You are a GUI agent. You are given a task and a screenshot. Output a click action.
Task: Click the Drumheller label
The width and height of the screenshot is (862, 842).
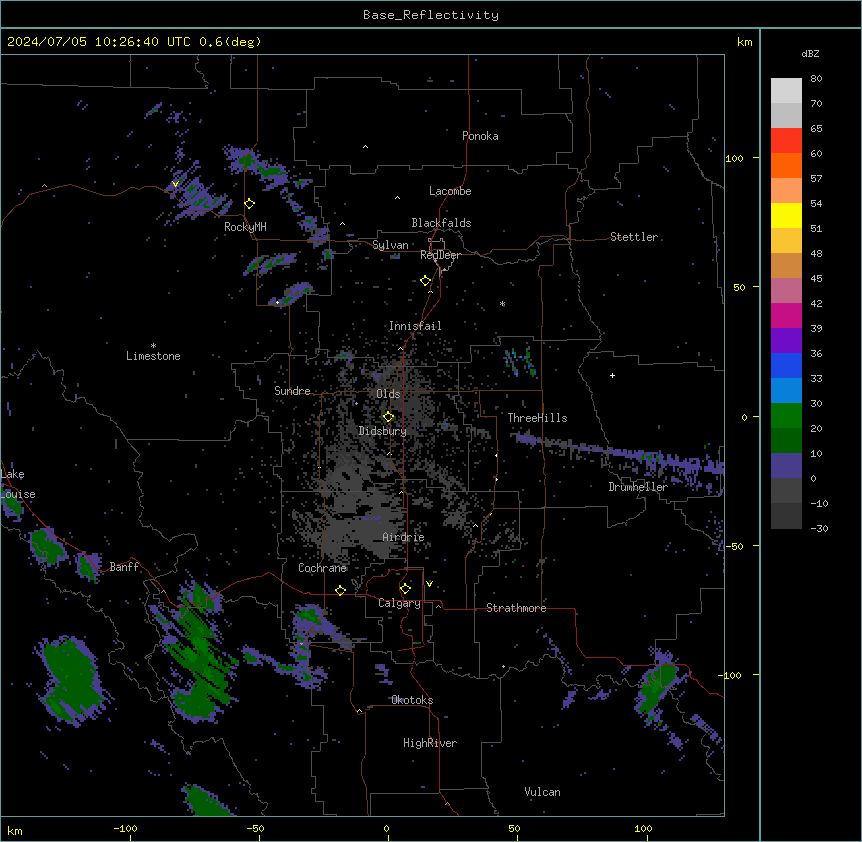tap(638, 487)
